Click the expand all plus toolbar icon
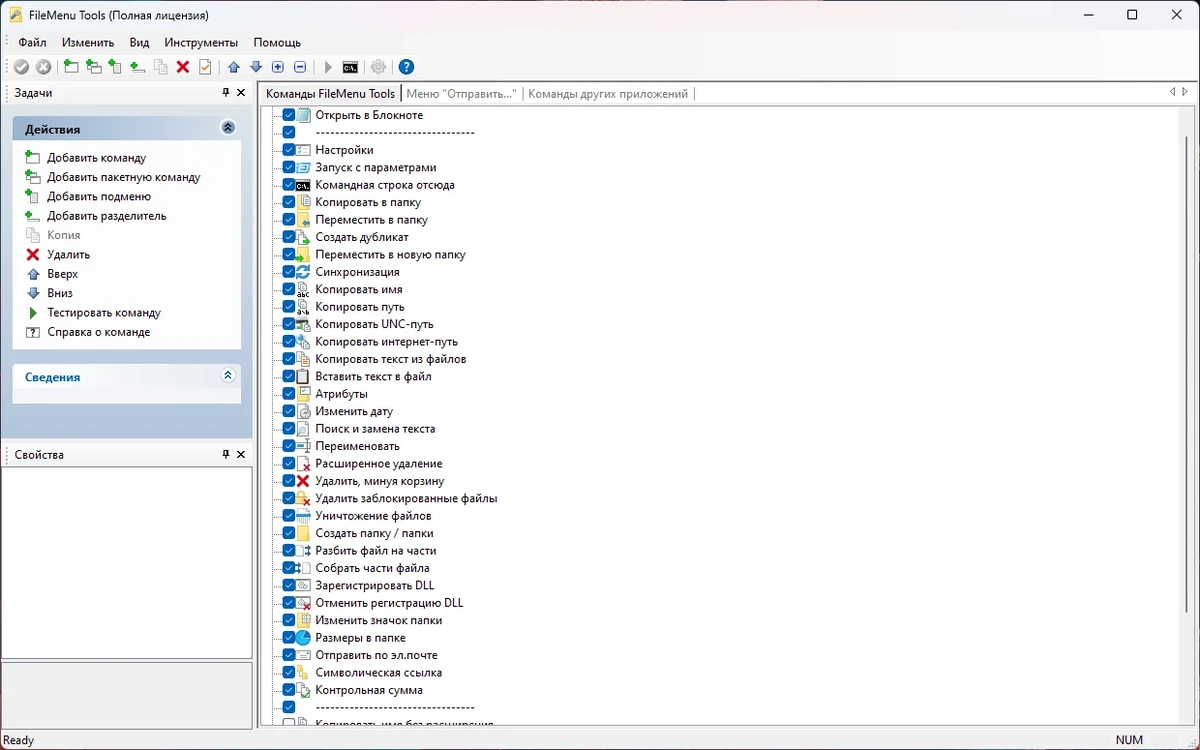Image resolution: width=1200 pixels, height=750 pixels. tap(278, 67)
